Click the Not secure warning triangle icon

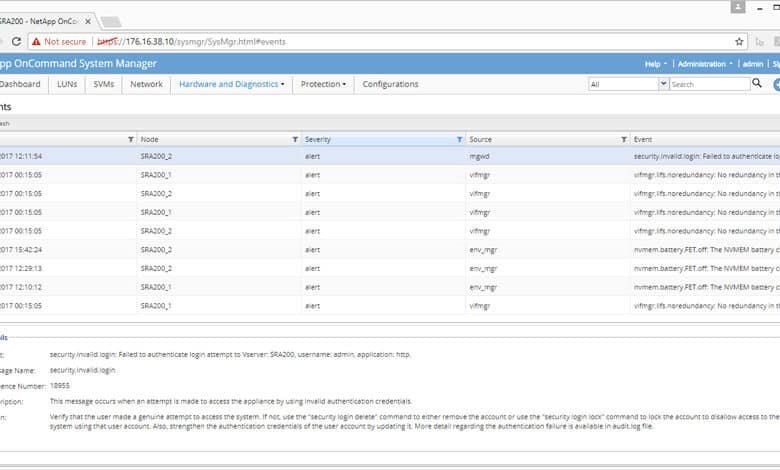coord(36,42)
